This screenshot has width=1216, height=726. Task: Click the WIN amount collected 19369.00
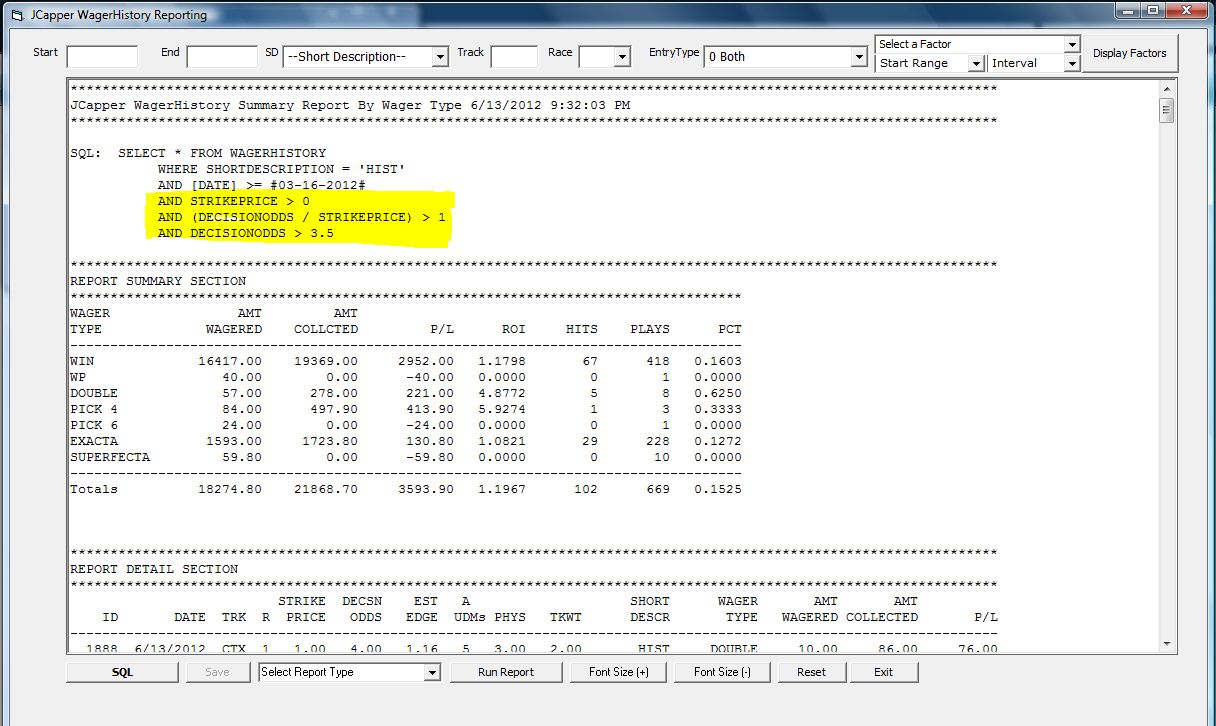point(326,361)
